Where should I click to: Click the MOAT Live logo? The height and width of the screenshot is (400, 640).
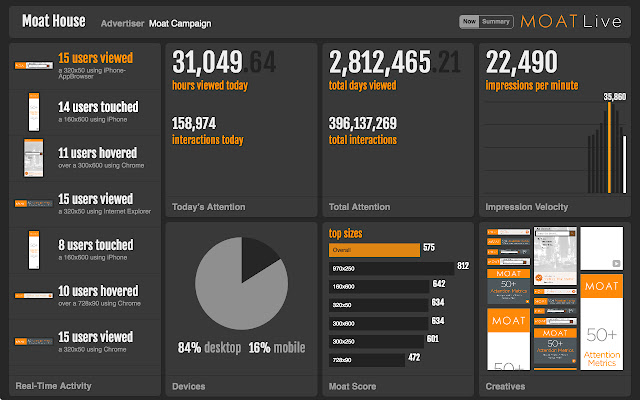pos(571,22)
